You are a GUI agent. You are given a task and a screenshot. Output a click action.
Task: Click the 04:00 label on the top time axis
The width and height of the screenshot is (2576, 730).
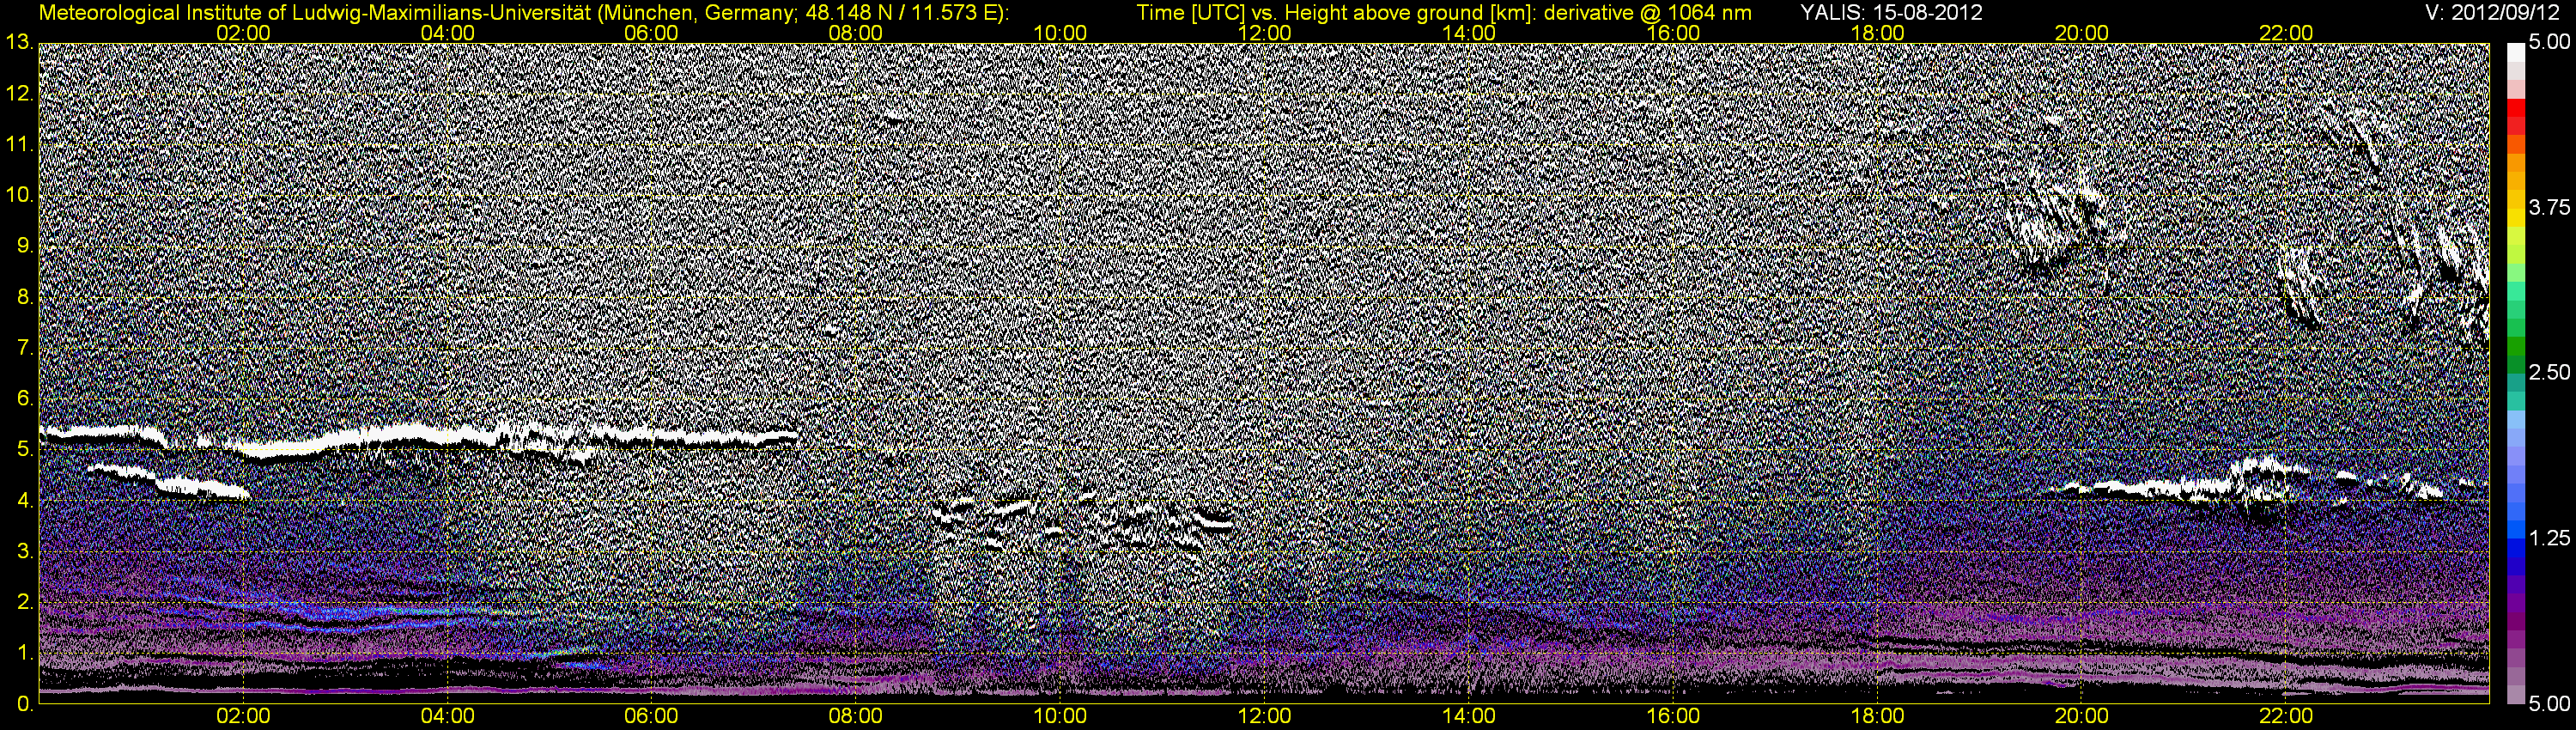pyautogui.click(x=448, y=33)
